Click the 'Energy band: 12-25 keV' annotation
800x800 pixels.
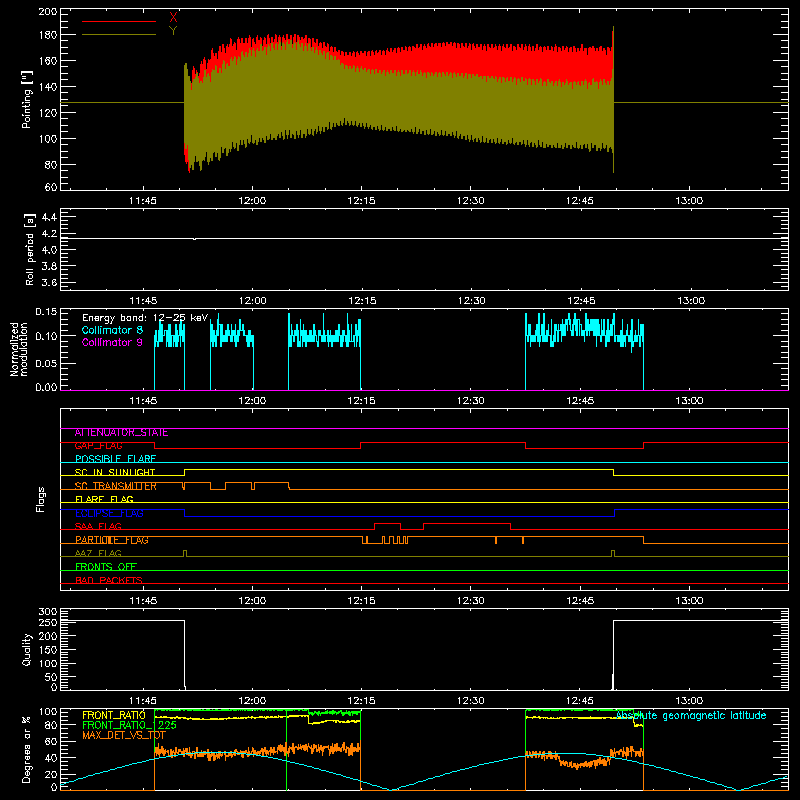click(145, 318)
